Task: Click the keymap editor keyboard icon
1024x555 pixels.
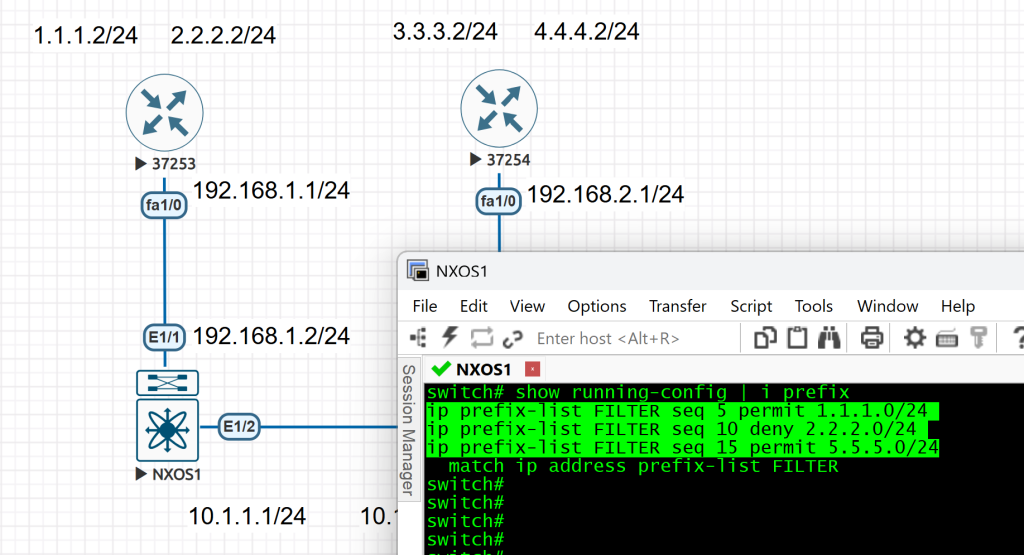Action: [x=947, y=338]
